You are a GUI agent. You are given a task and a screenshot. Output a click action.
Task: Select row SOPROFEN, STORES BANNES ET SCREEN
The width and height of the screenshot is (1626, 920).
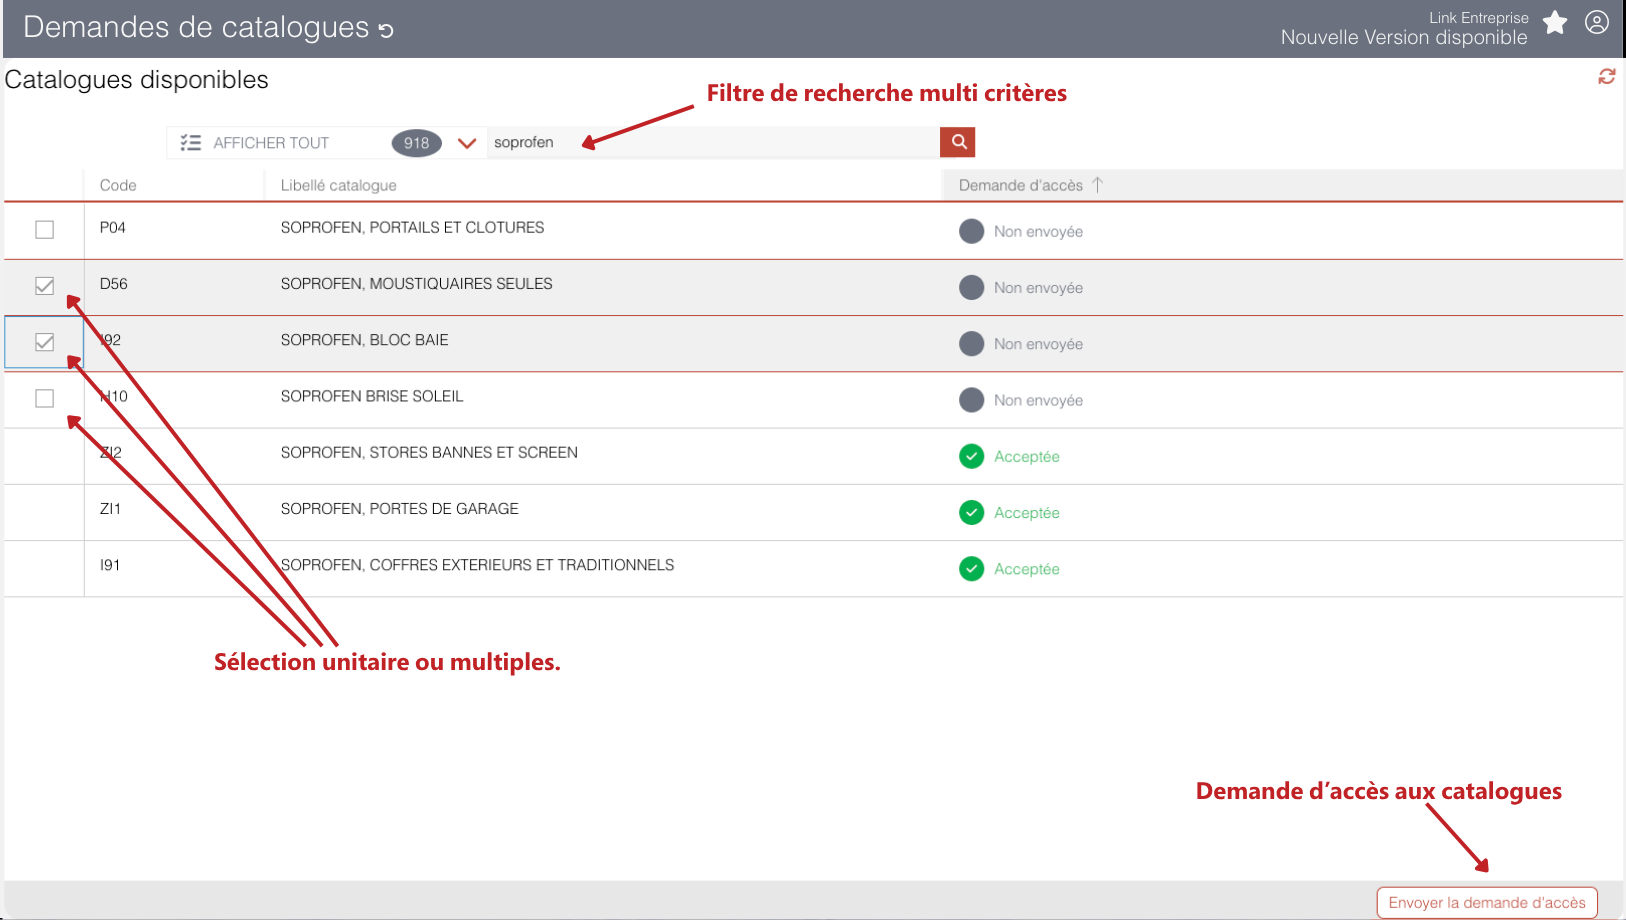coord(813,456)
